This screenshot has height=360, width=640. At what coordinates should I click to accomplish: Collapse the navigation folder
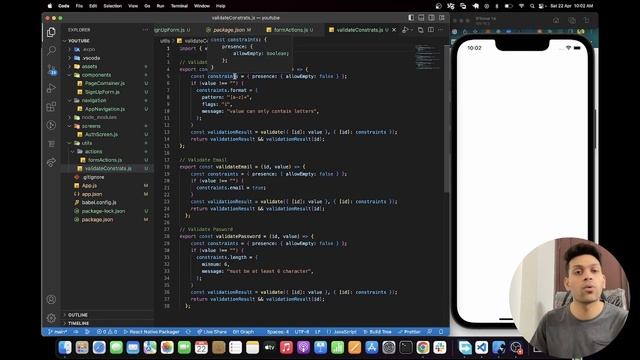pyautogui.click(x=93, y=100)
